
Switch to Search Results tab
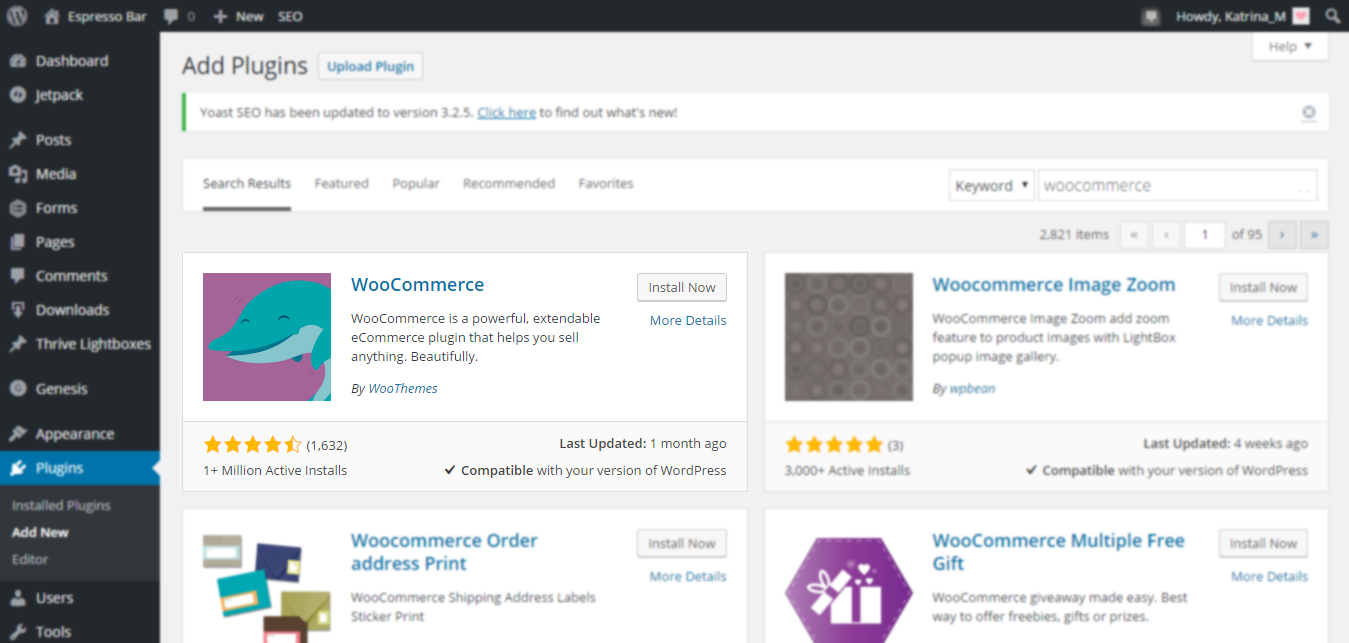pyautogui.click(x=247, y=184)
